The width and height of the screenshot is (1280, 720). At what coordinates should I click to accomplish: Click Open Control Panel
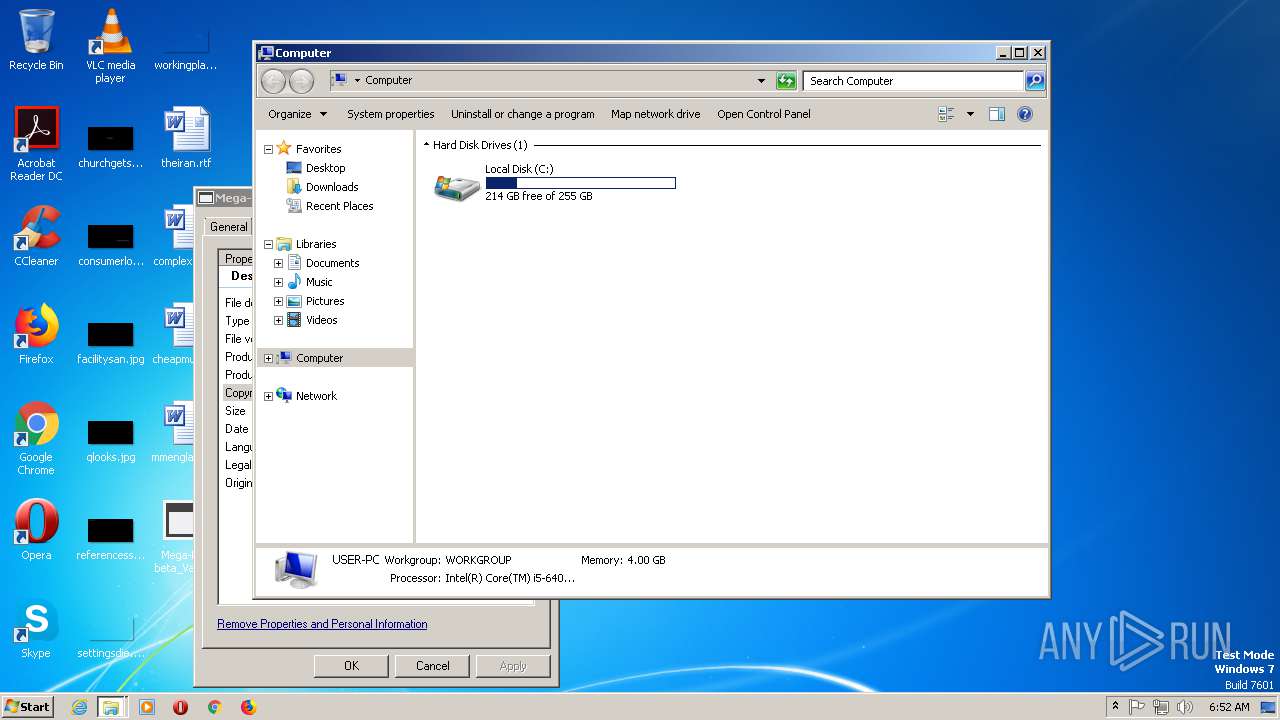click(763, 114)
